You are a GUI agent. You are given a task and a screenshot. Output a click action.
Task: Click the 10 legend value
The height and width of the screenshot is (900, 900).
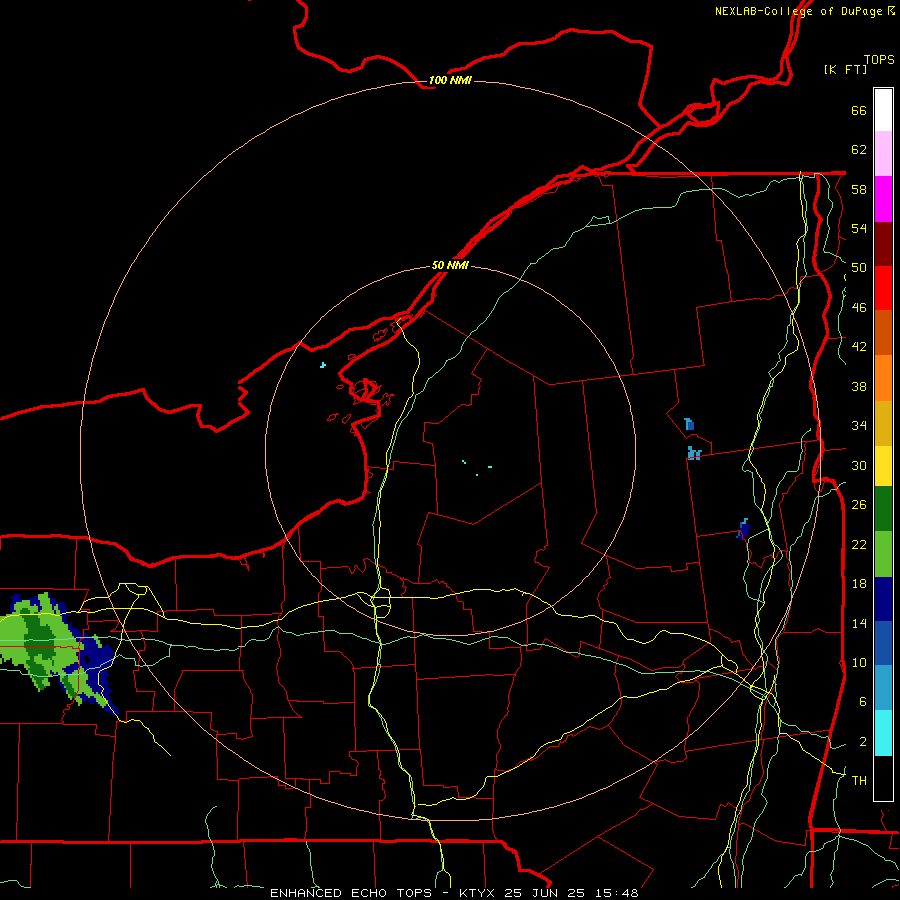[859, 662]
